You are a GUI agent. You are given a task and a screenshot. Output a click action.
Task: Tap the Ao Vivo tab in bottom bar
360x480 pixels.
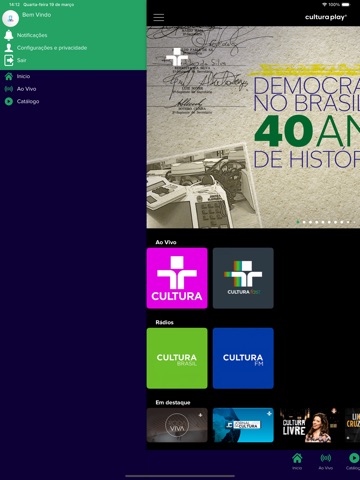[x=326, y=462]
